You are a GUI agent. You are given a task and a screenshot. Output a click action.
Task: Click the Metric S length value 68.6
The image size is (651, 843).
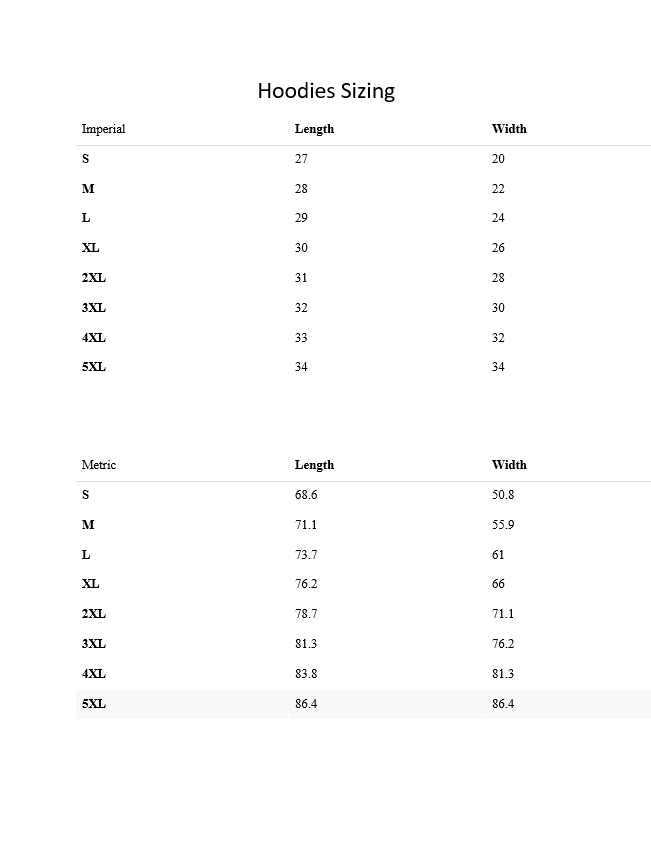(x=306, y=495)
